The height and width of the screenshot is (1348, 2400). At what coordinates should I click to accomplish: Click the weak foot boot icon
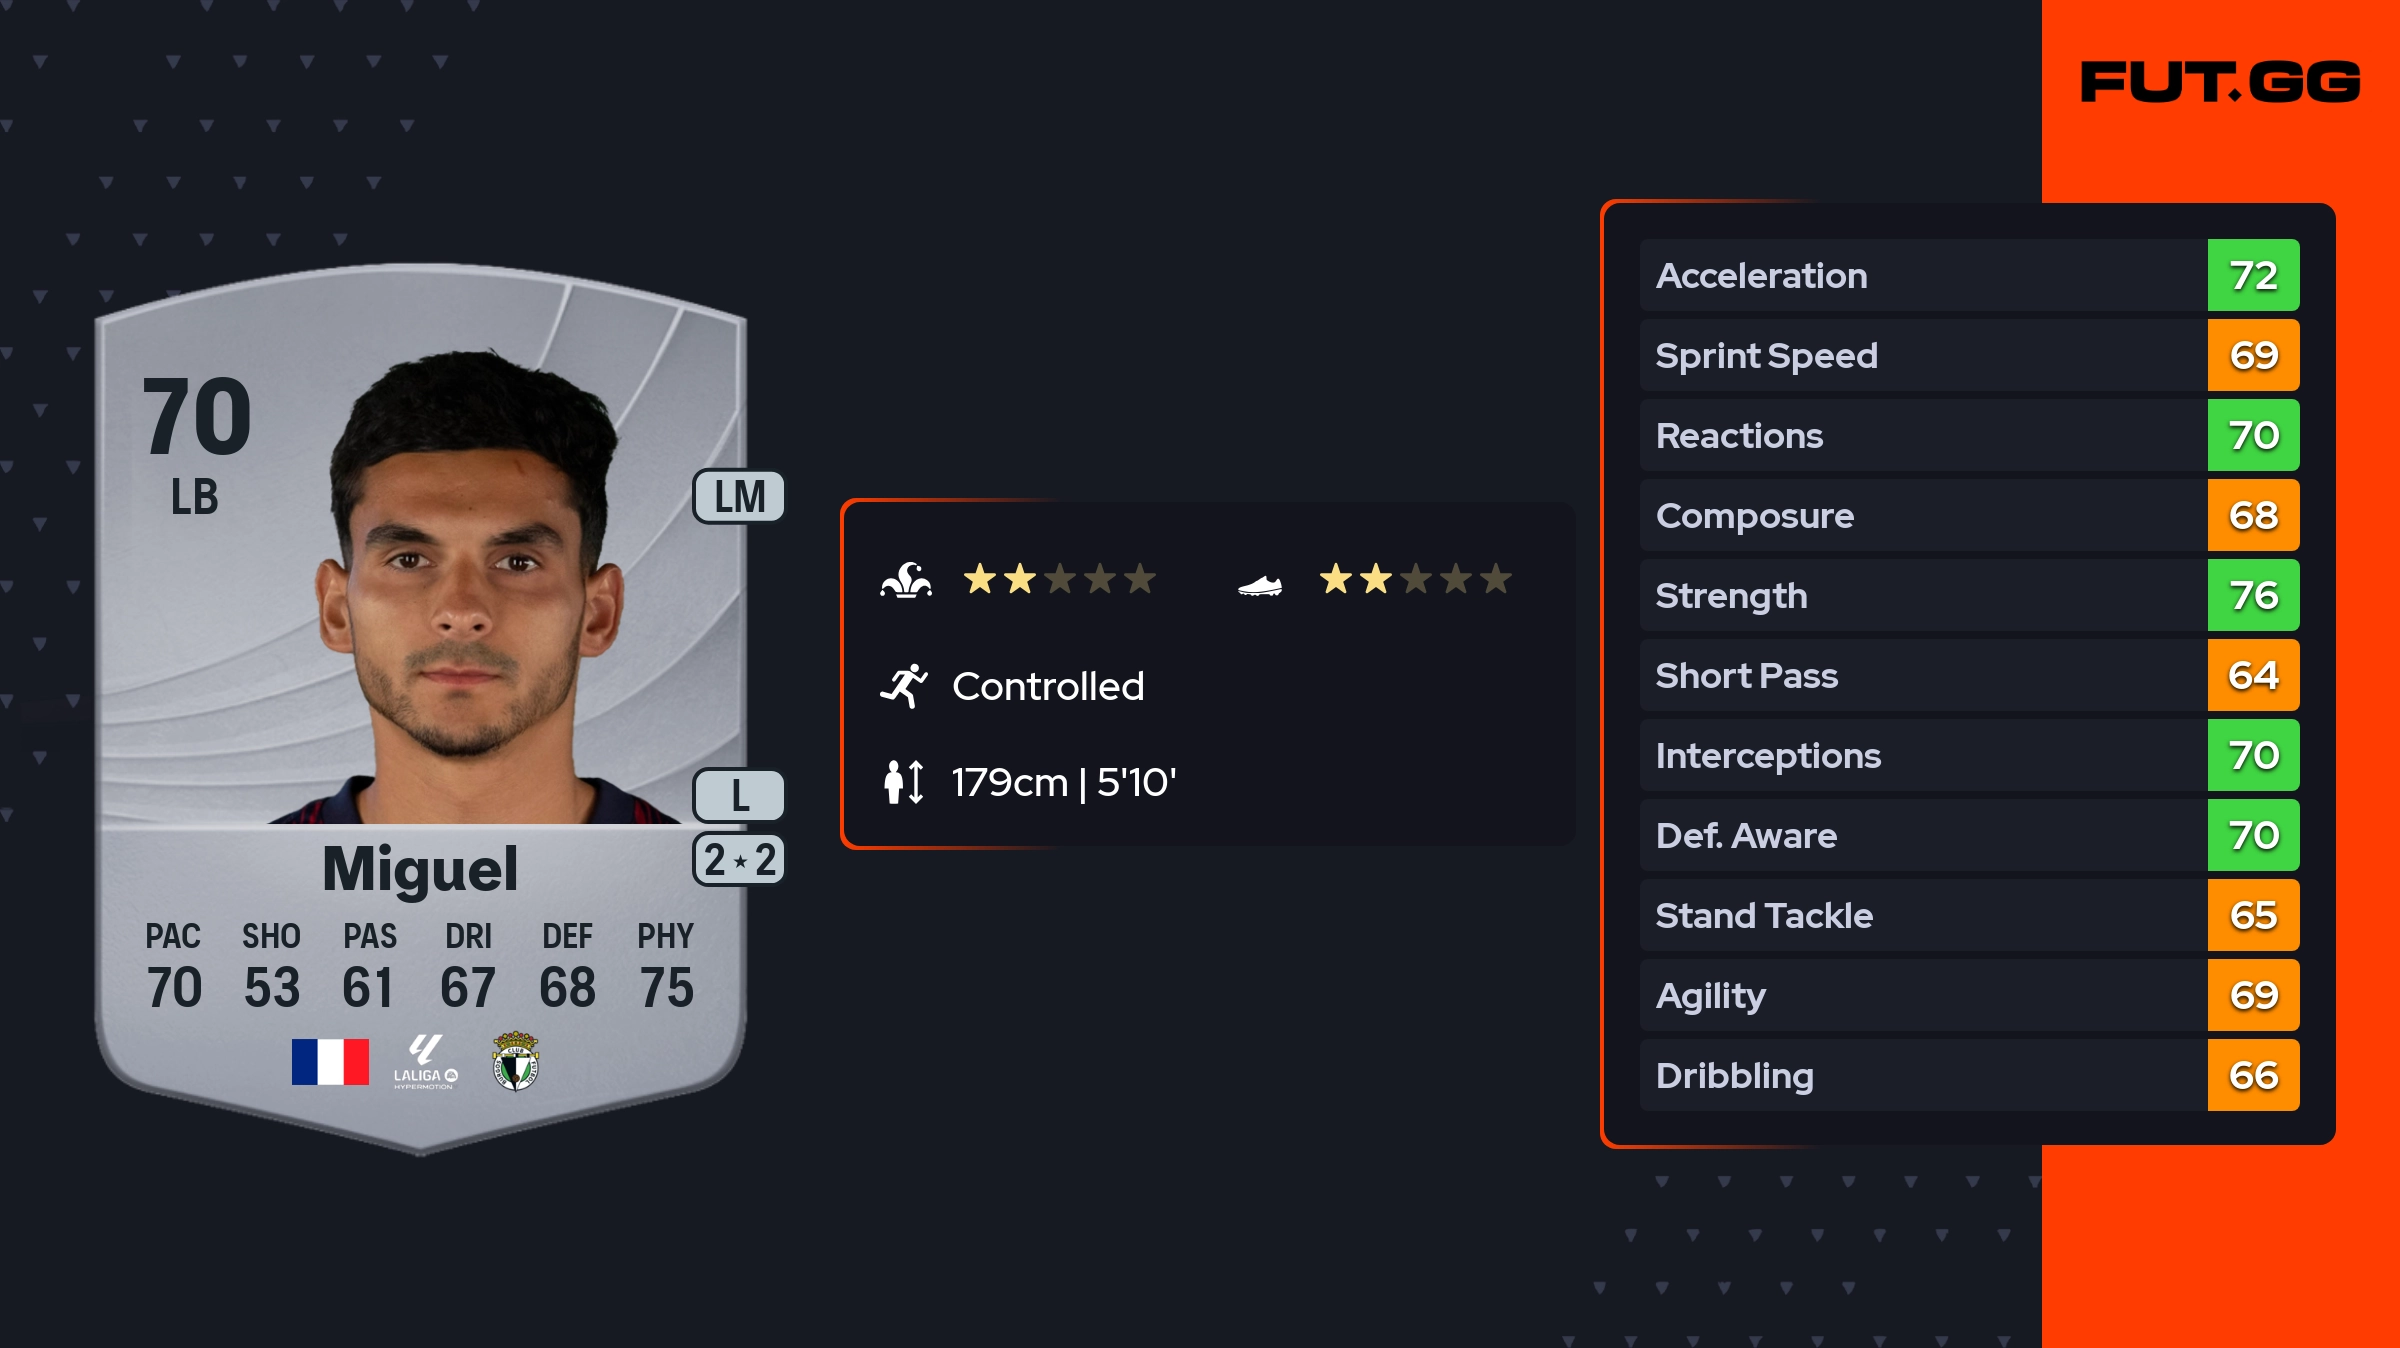click(x=1260, y=585)
